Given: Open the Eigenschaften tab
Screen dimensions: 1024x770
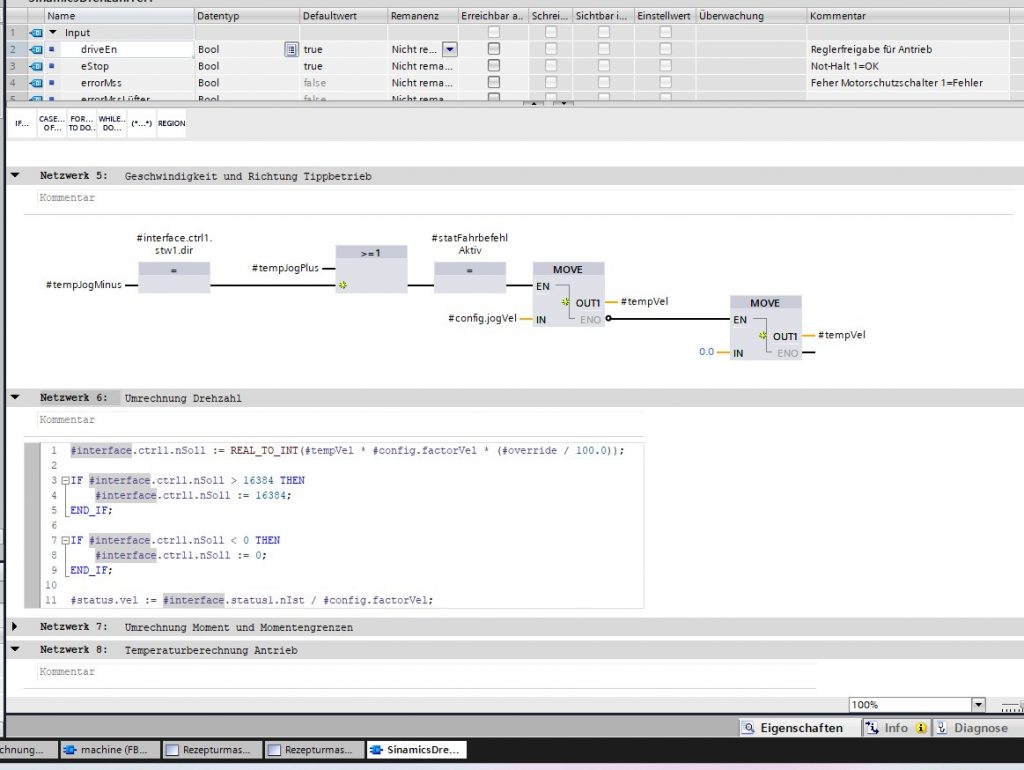Looking at the screenshot, I should click(793, 728).
